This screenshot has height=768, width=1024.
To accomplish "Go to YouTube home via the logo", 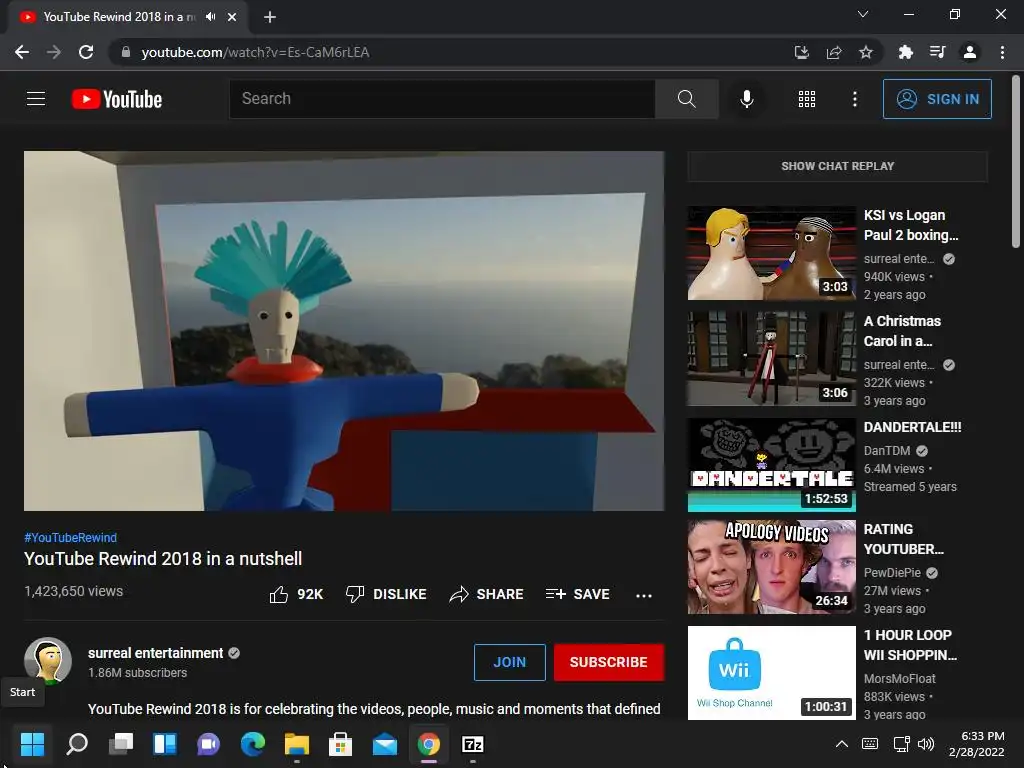I will [x=117, y=99].
